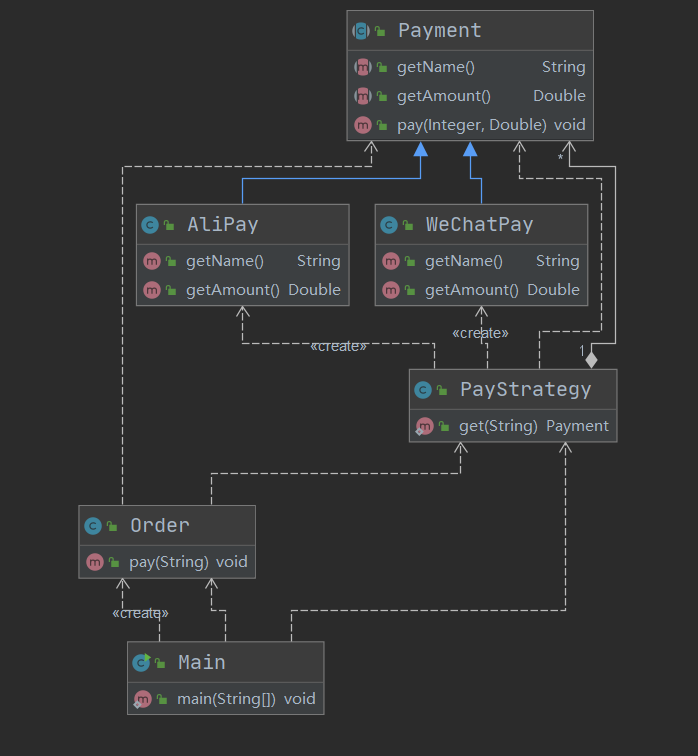
Task: Click the void return type of Order pay(String)
Action: coord(232,562)
